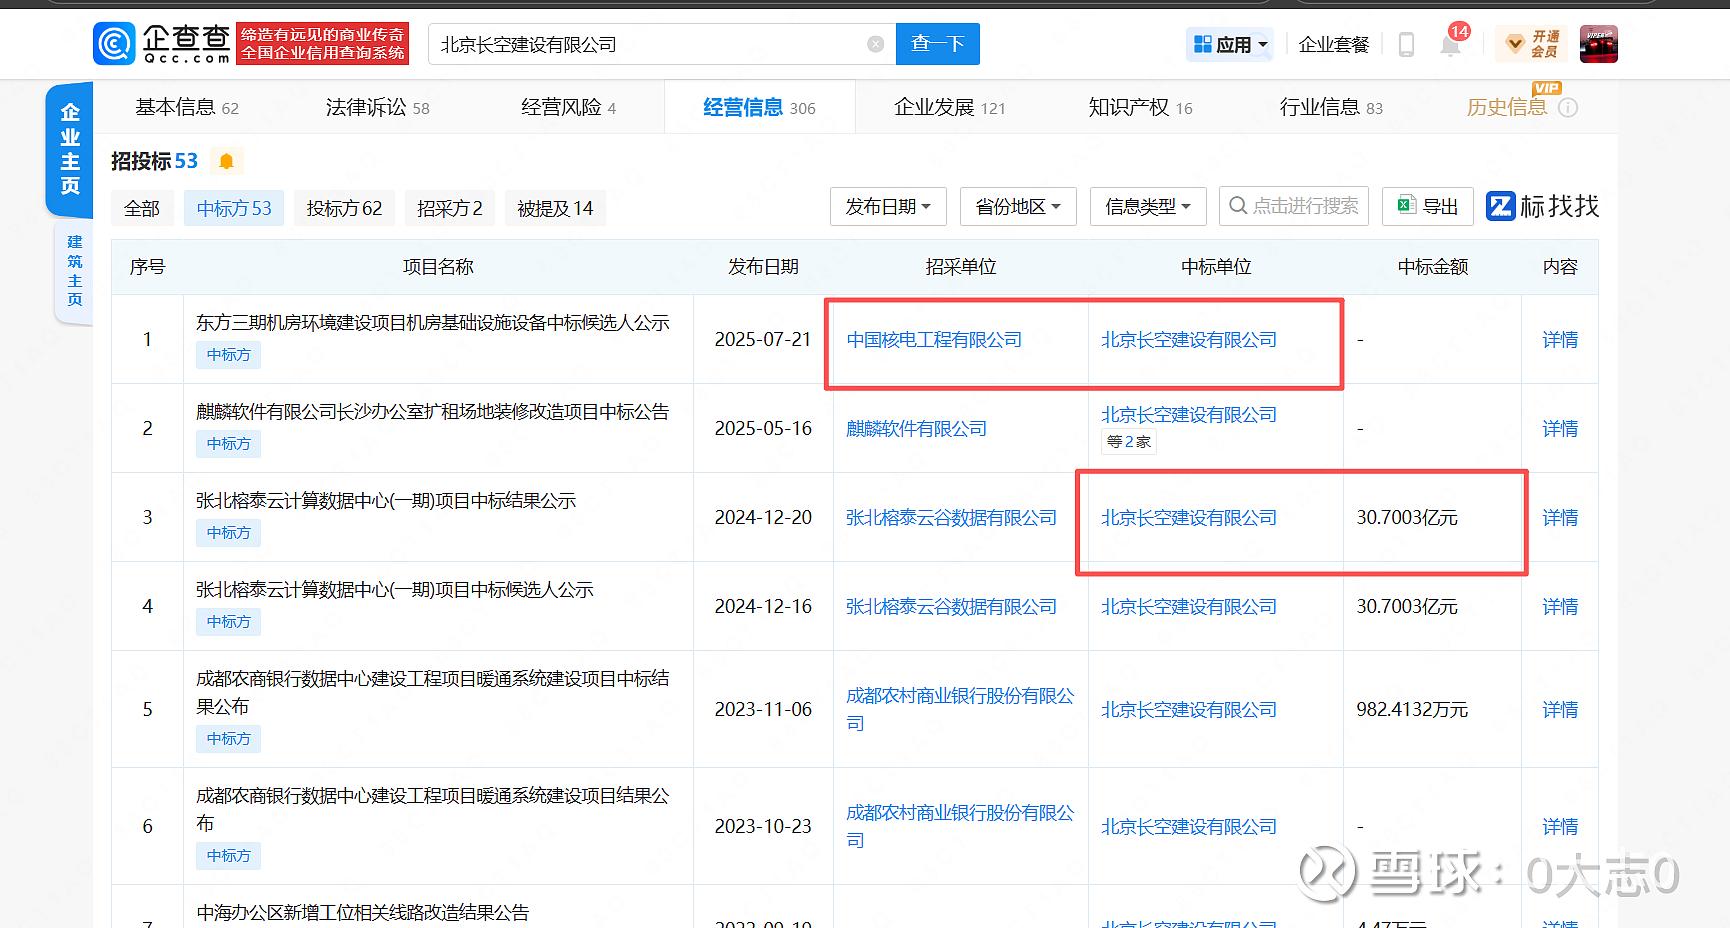Image resolution: width=1730 pixels, height=928 pixels.
Task: Open 麒麟软件长沙办公室扩租 announcement title
Action: pyautogui.click(x=433, y=412)
